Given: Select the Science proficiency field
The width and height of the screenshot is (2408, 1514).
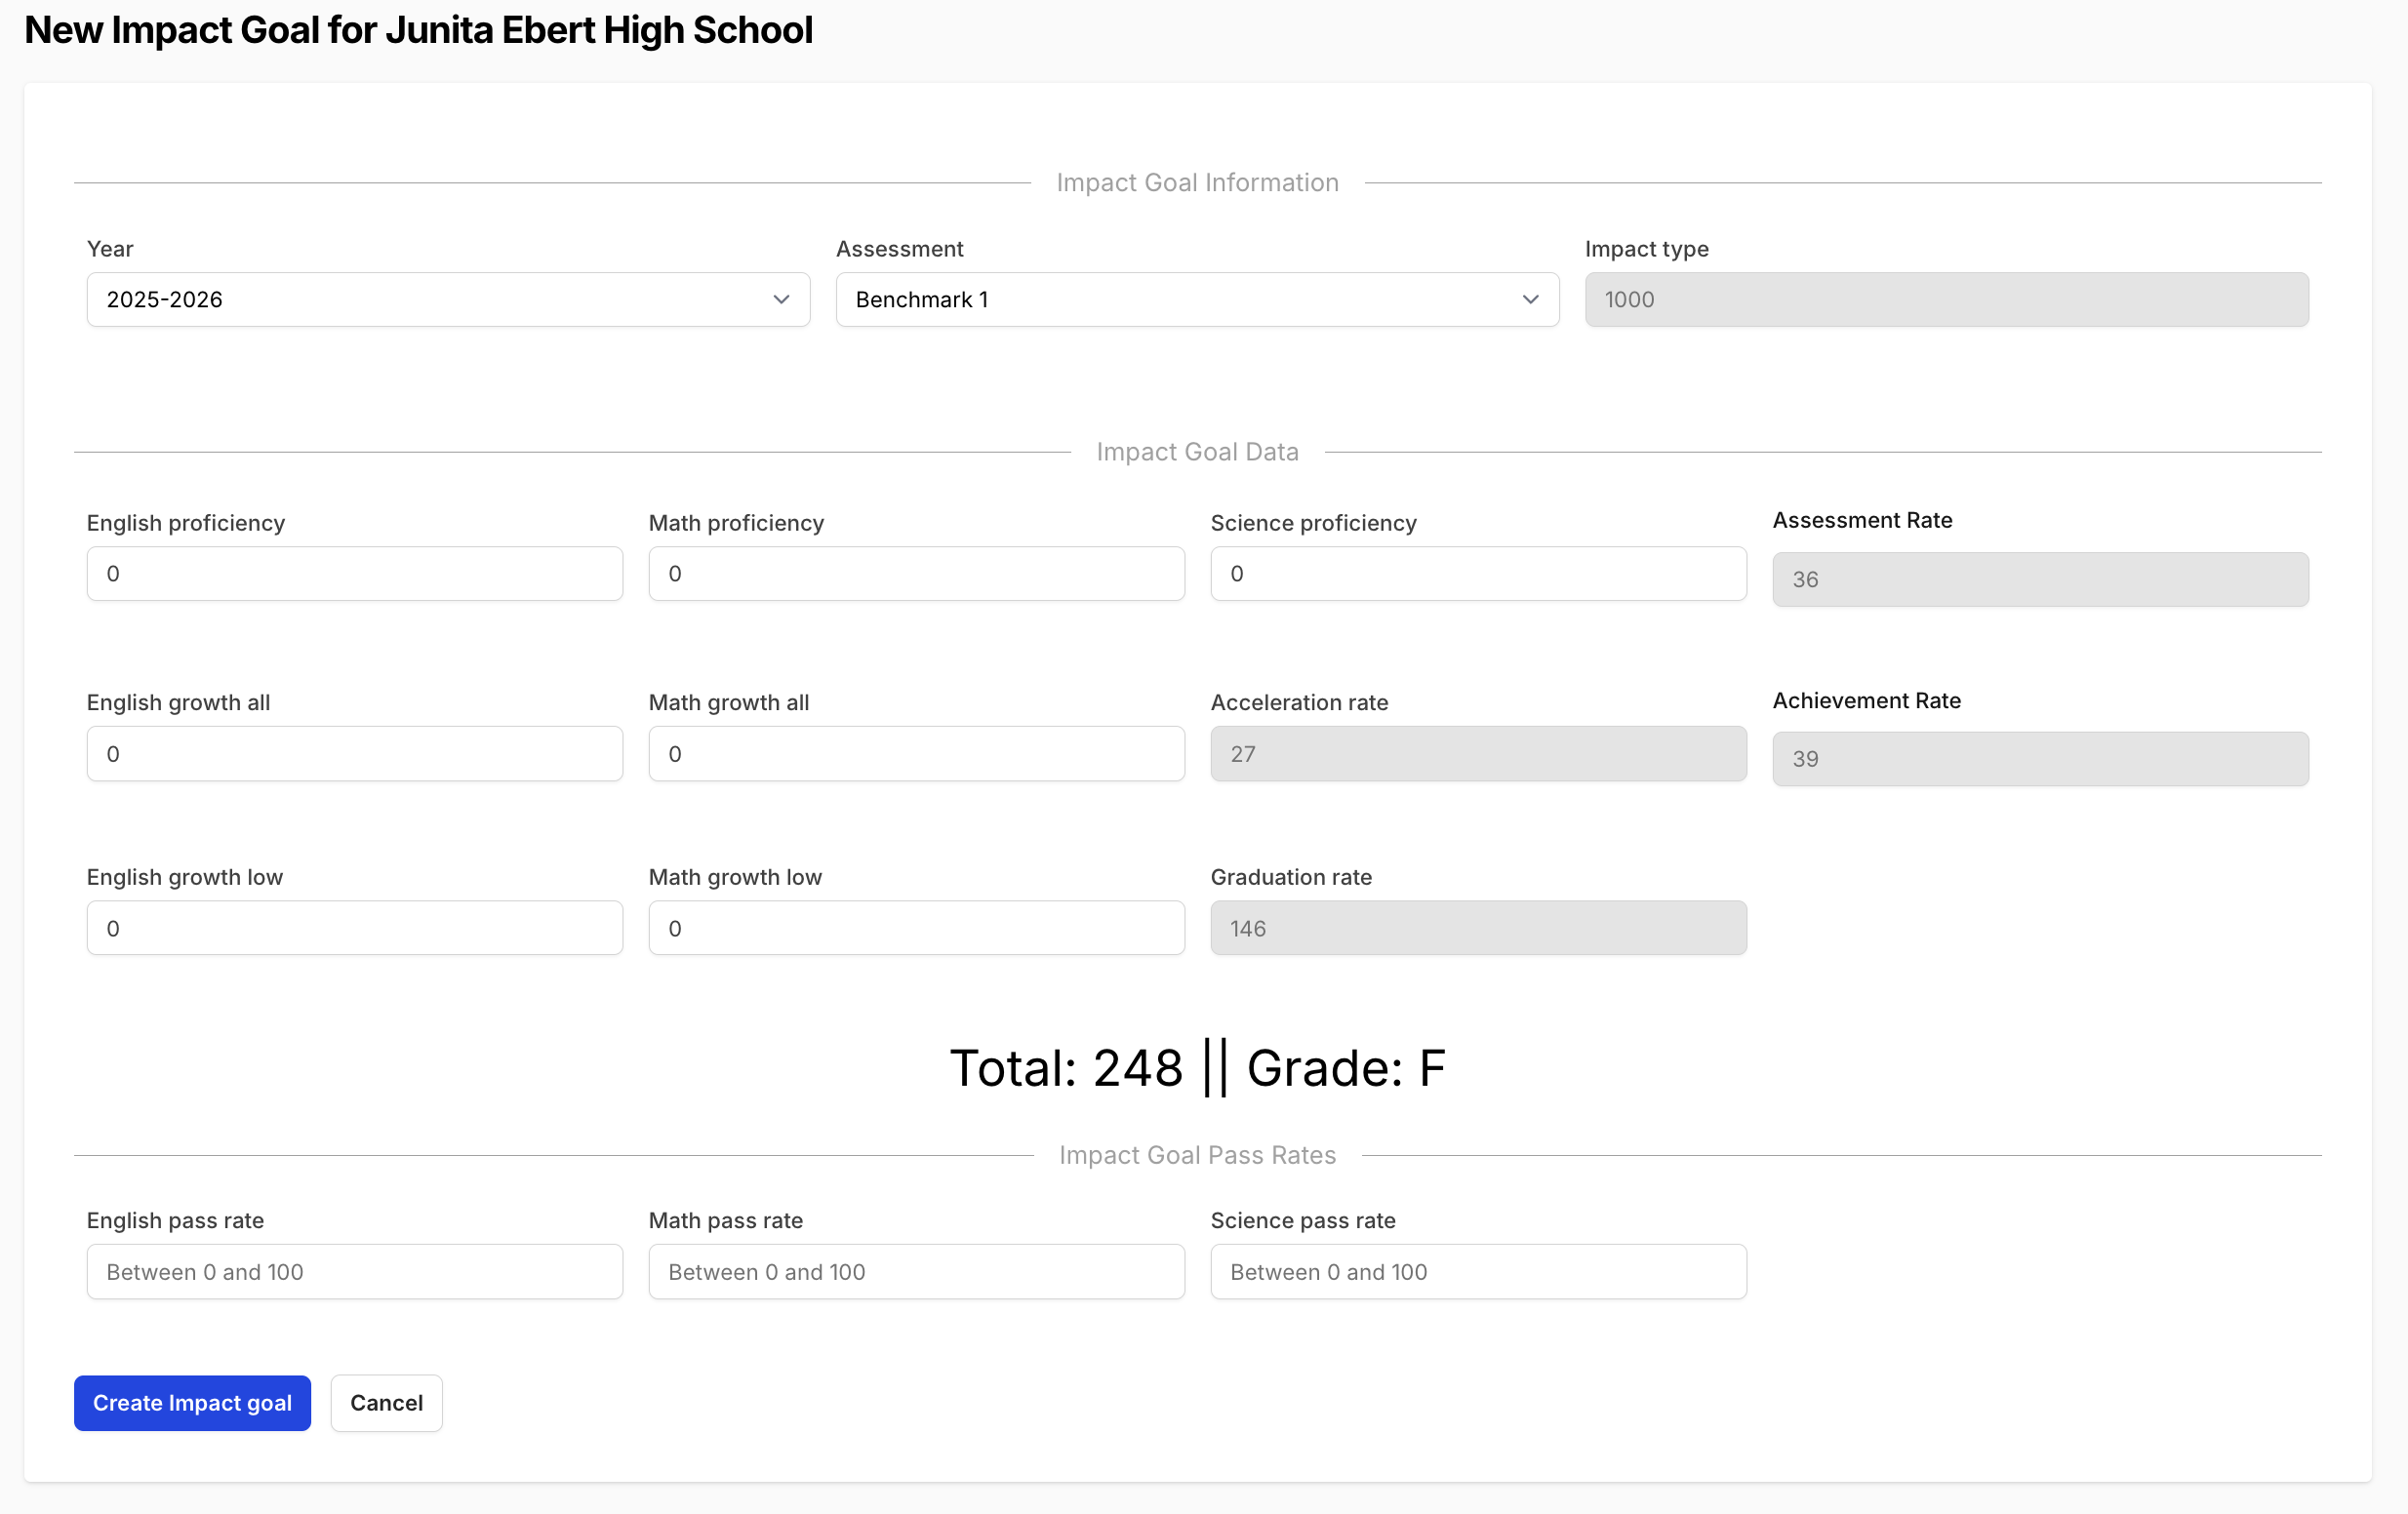Looking at the screenshot, I should (x=1478, y=573).
